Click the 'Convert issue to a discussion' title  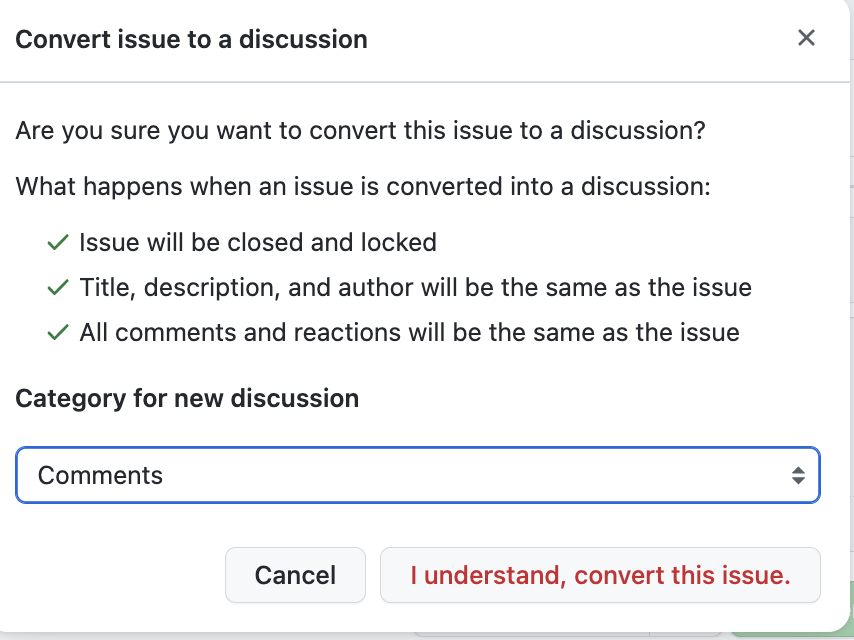point(191,39)
